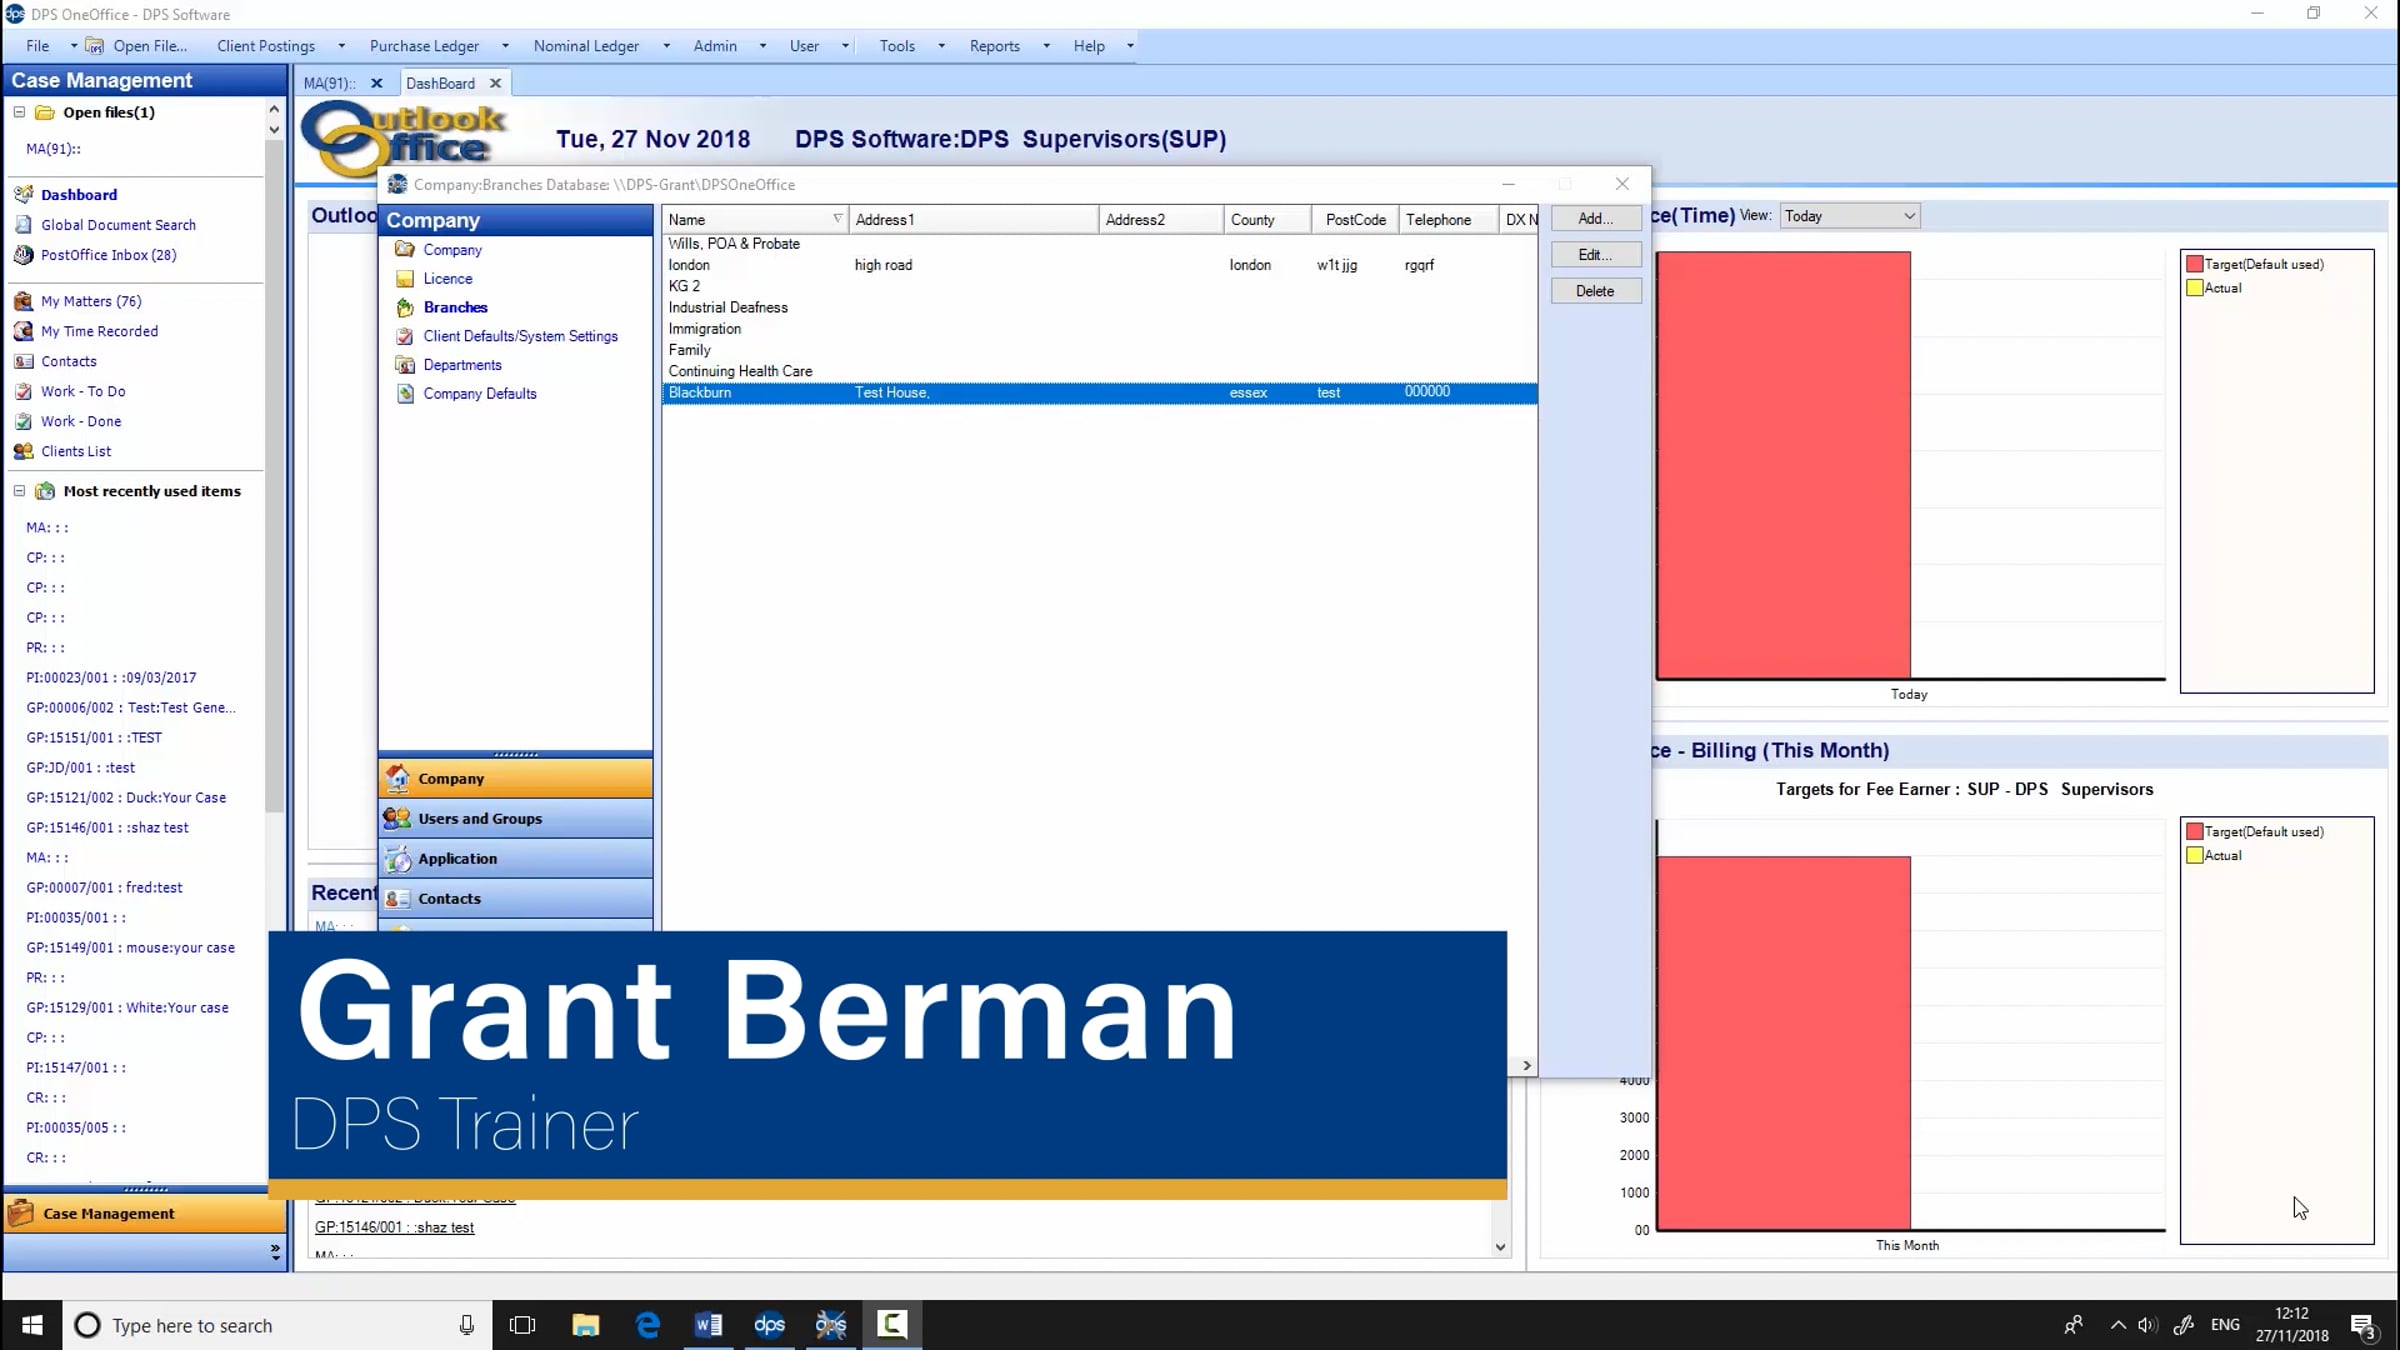This screenshot has height=1350, width=2400.
Task: Collapse the Open files tree node
Action: pyautogui.click(x=19, y=112)
